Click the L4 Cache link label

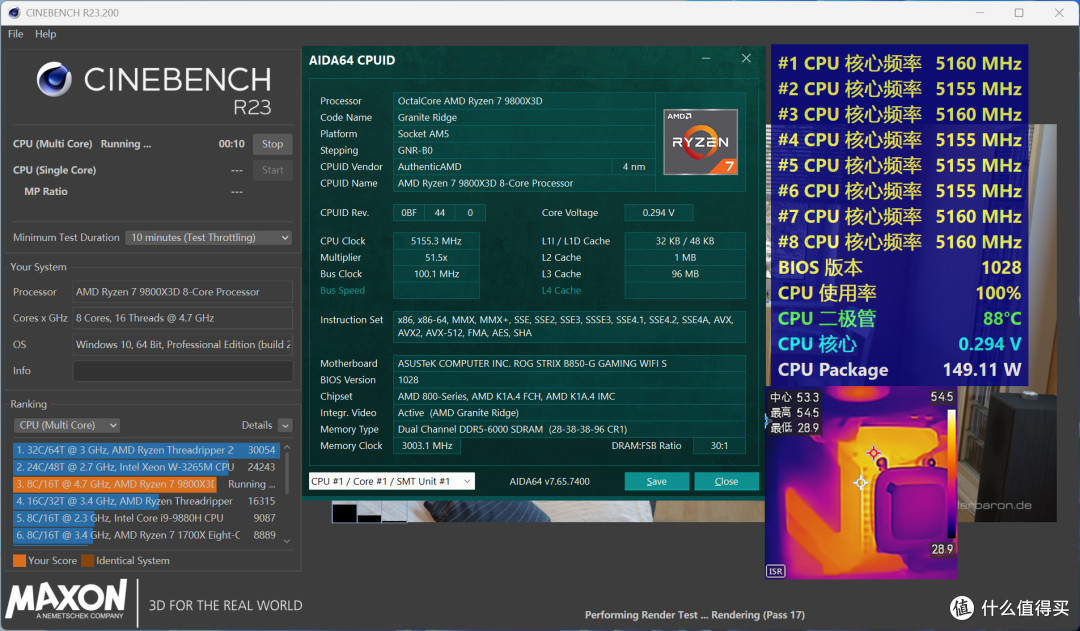561,291
